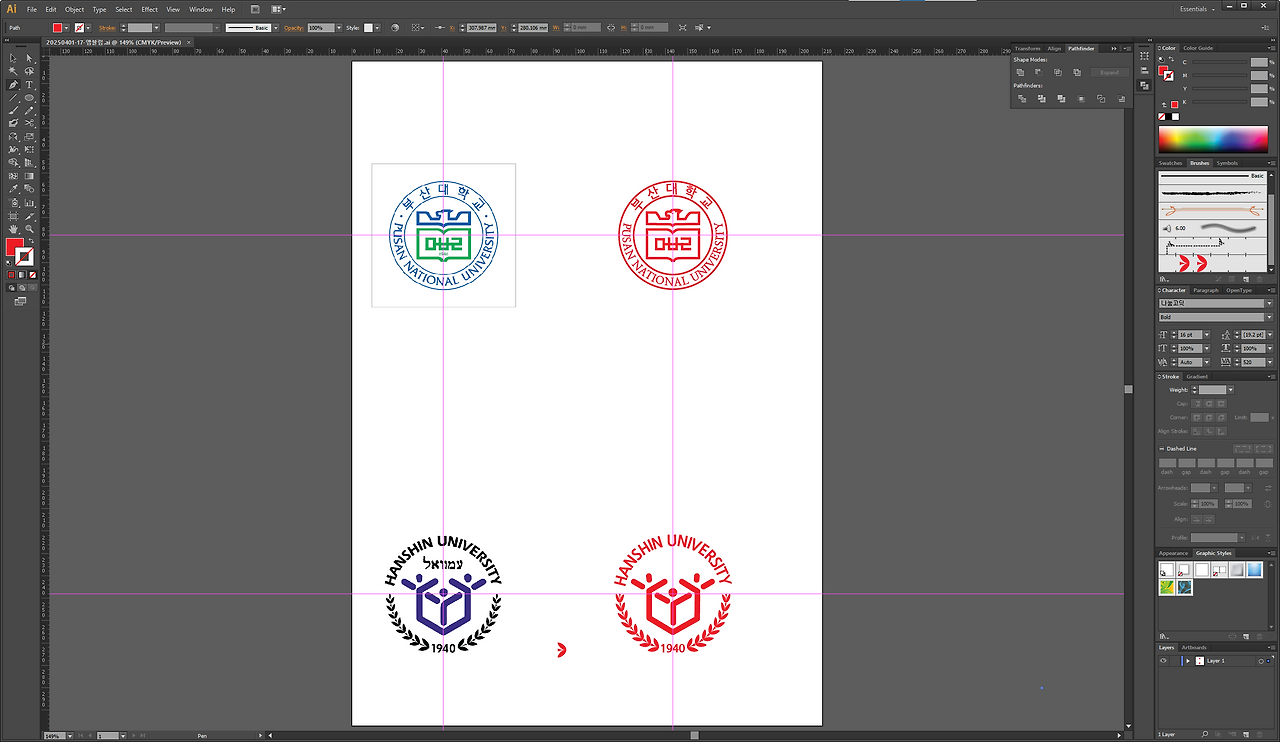Click the Divide pathfinder icon
The height and width of the screenshot is (742, 1280).
(1020, 99)
